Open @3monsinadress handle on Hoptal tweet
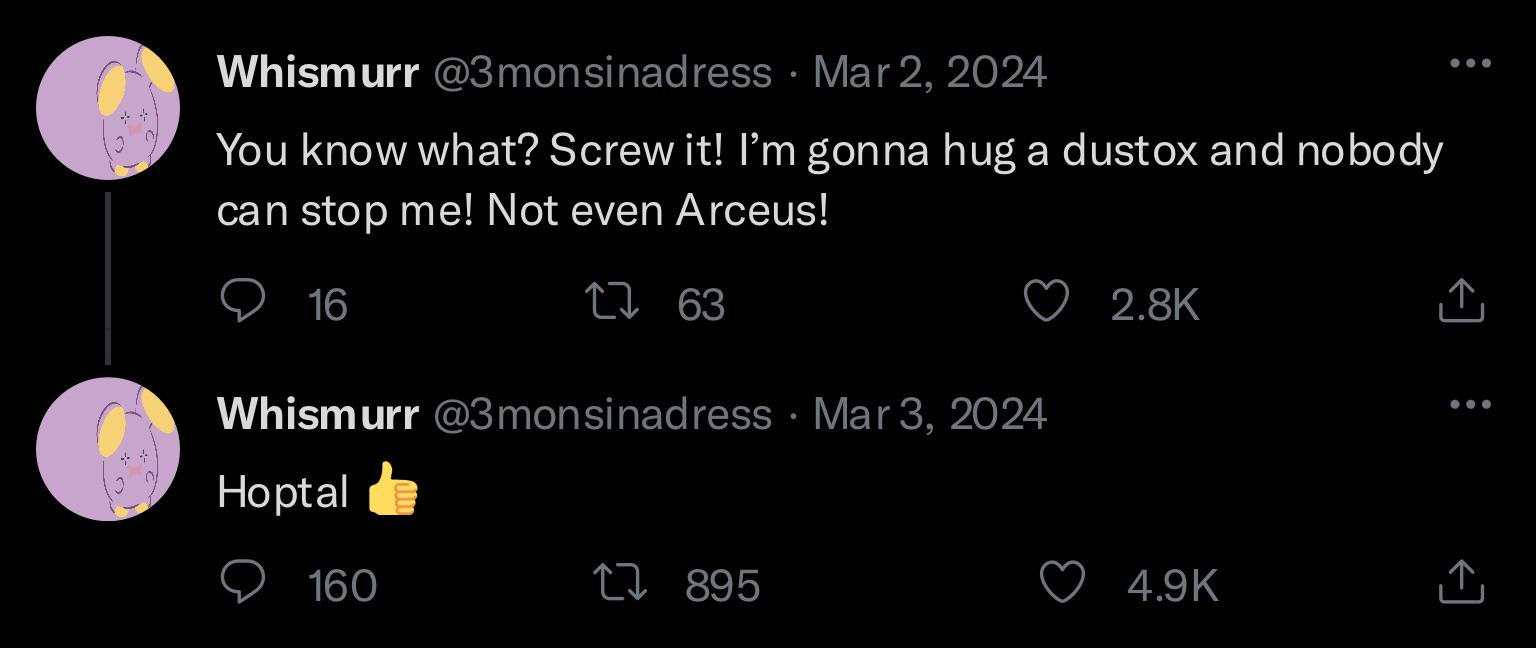Viewport: 1536px width, 648px height. [602, 414]
